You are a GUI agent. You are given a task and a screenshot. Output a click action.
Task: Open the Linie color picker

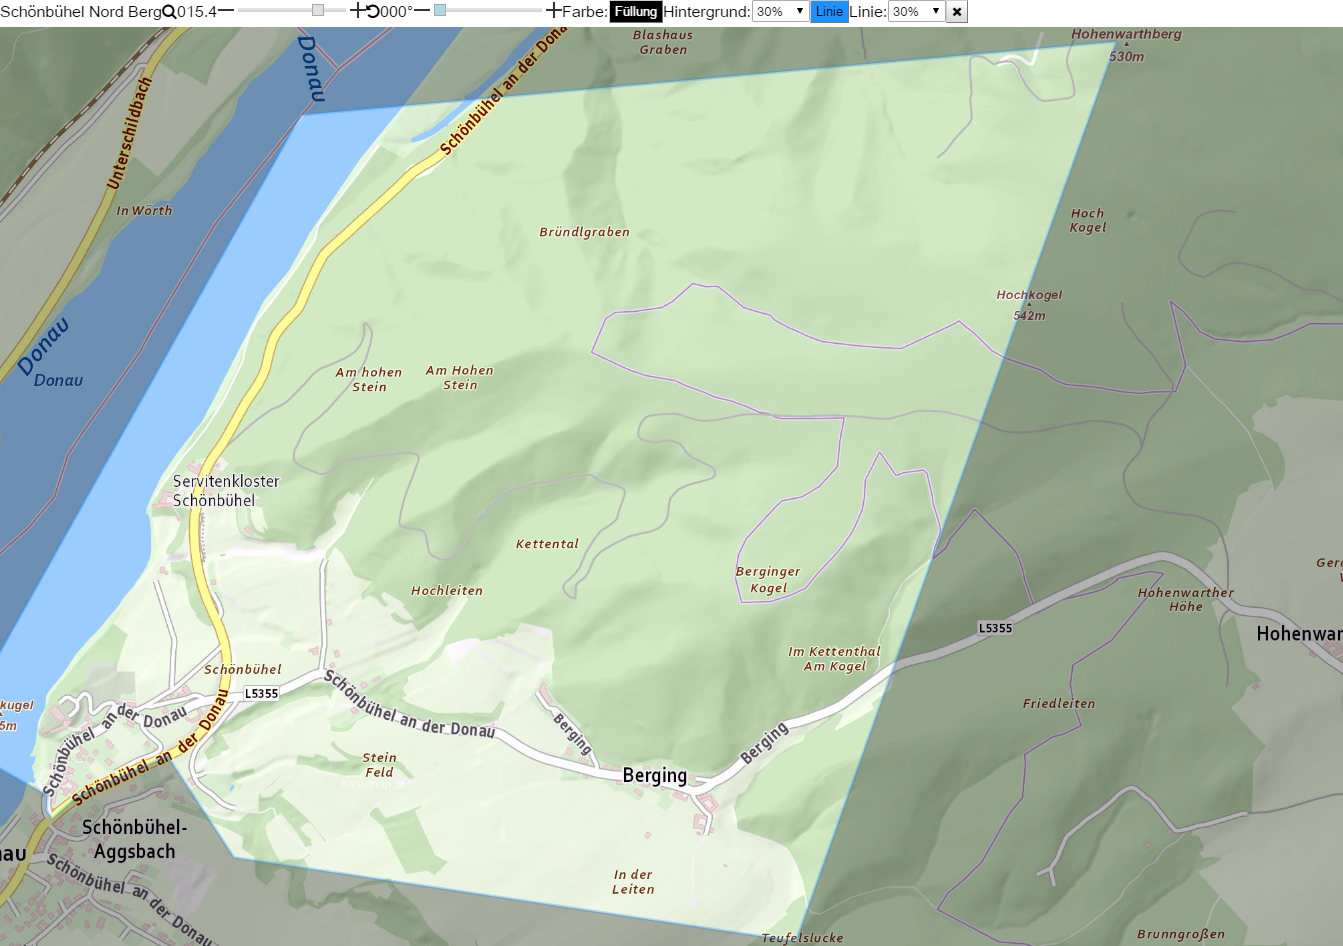pyautogui.click(x=829, y=12)
